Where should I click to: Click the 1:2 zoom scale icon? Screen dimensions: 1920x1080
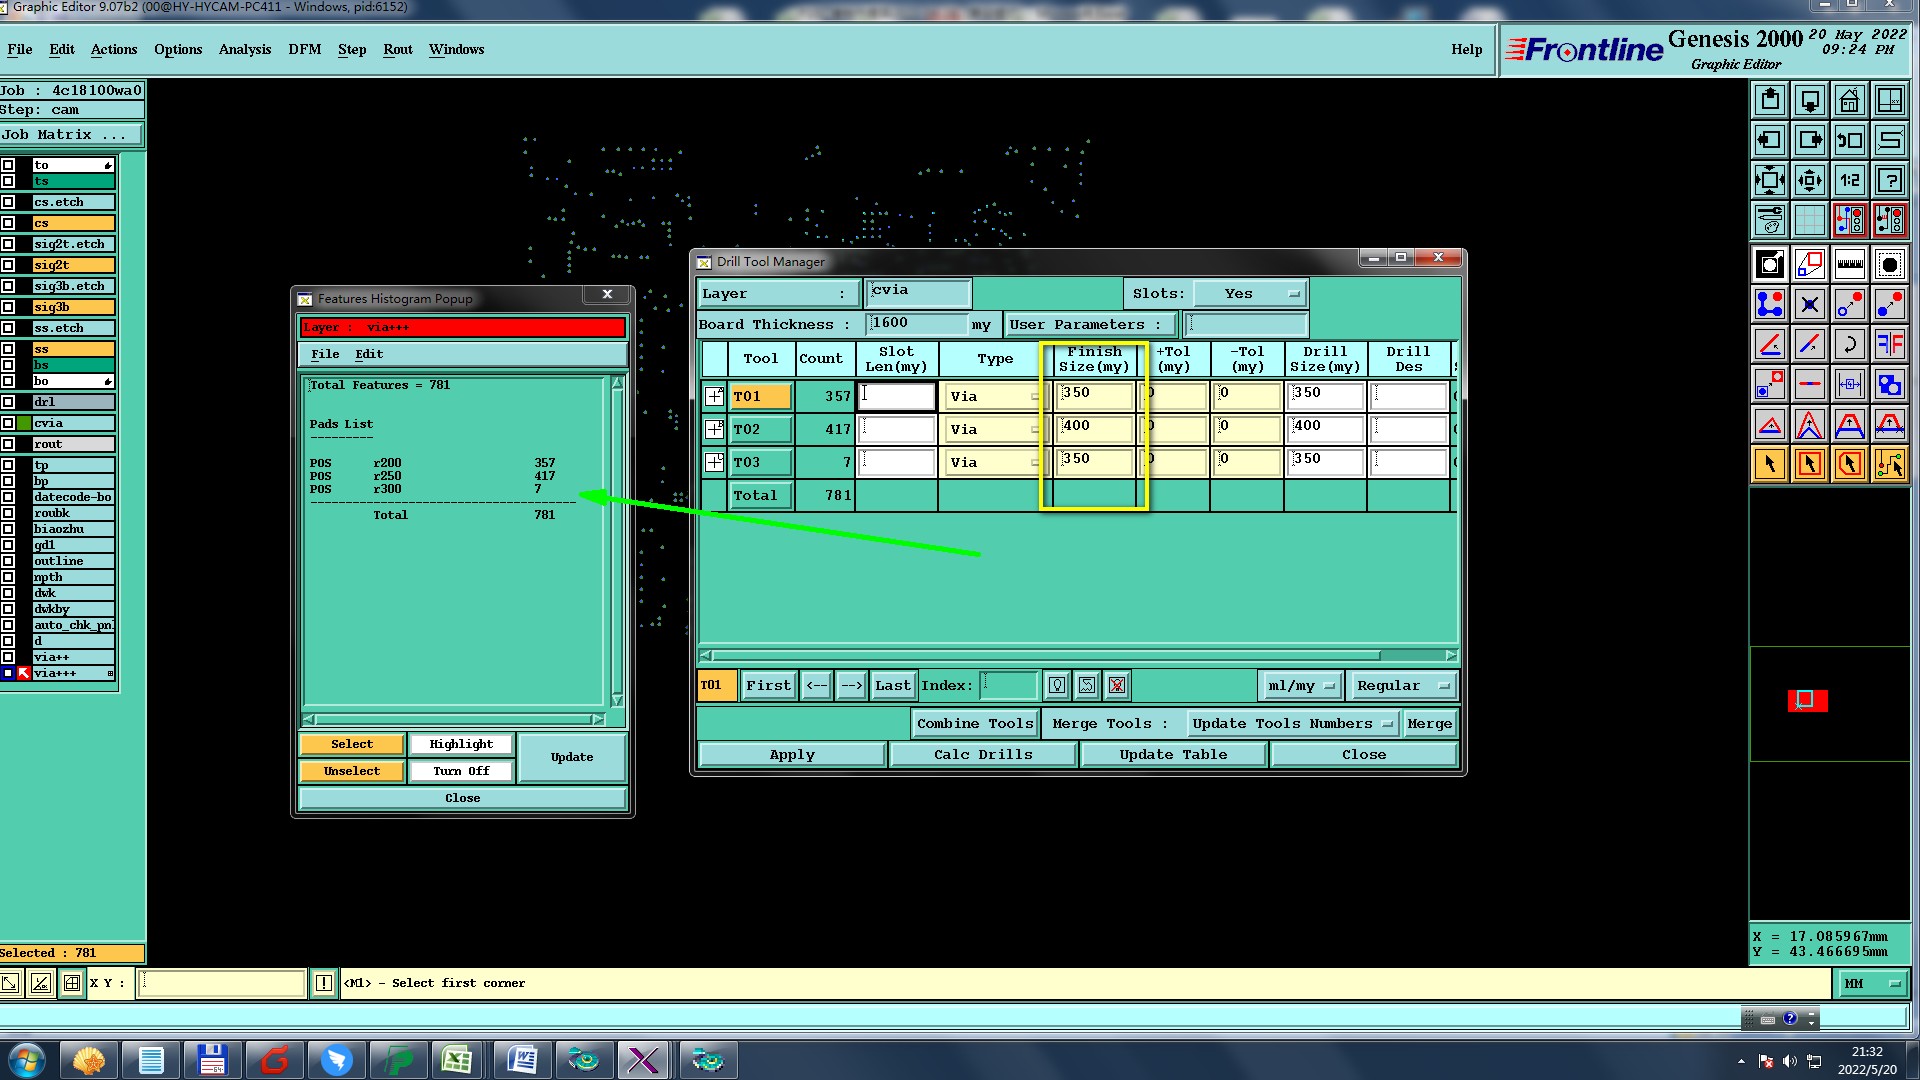click(x=1849, y=181)
